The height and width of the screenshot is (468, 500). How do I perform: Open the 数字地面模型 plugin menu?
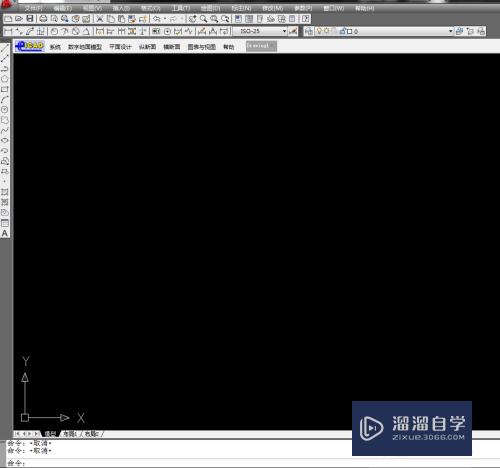85,47
